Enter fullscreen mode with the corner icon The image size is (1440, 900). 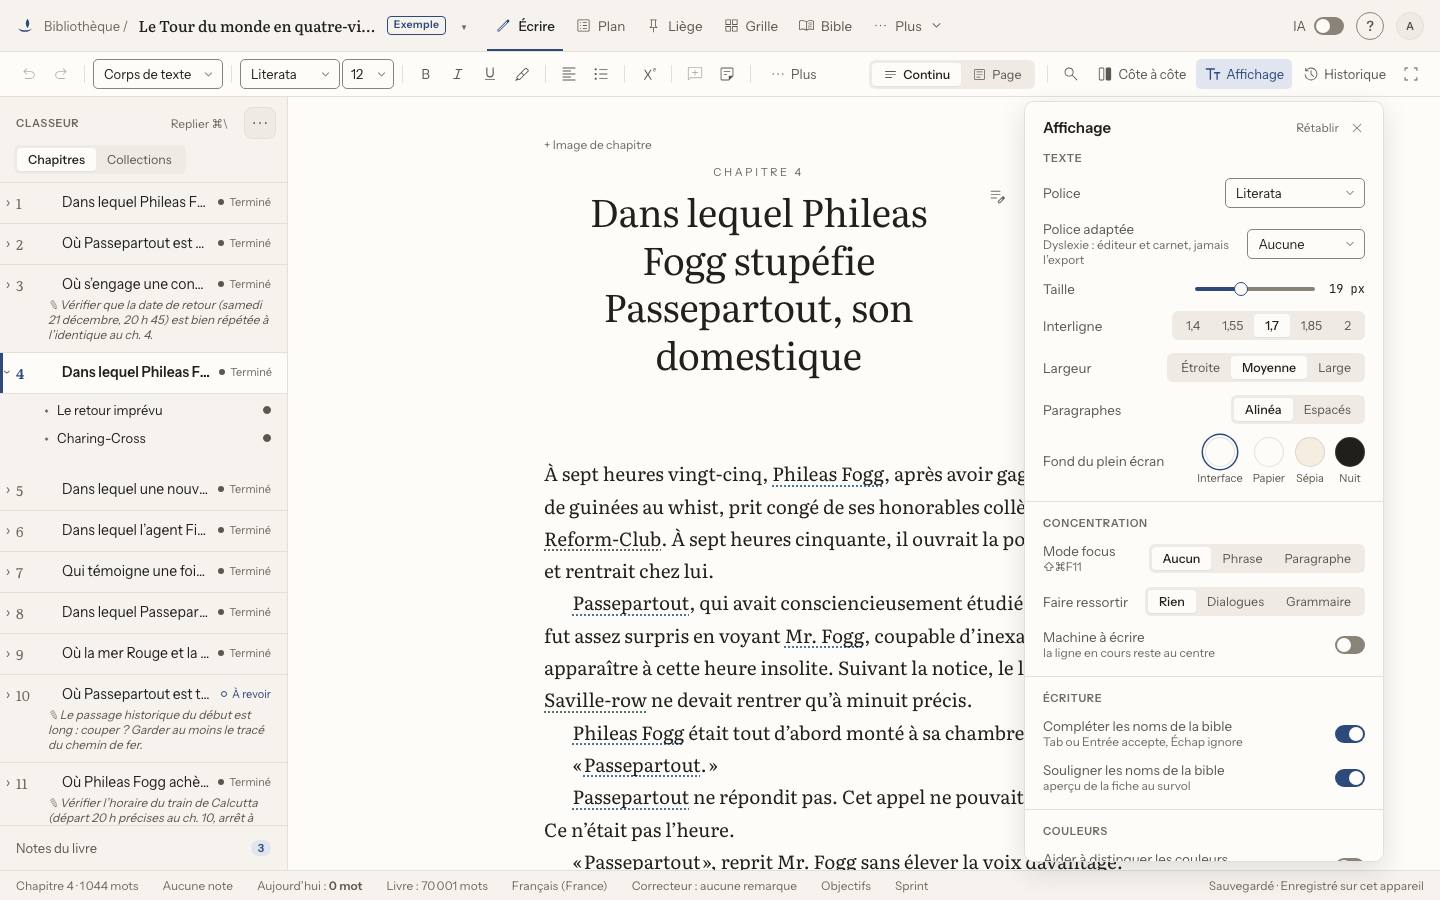click(x=1411, y=74)
